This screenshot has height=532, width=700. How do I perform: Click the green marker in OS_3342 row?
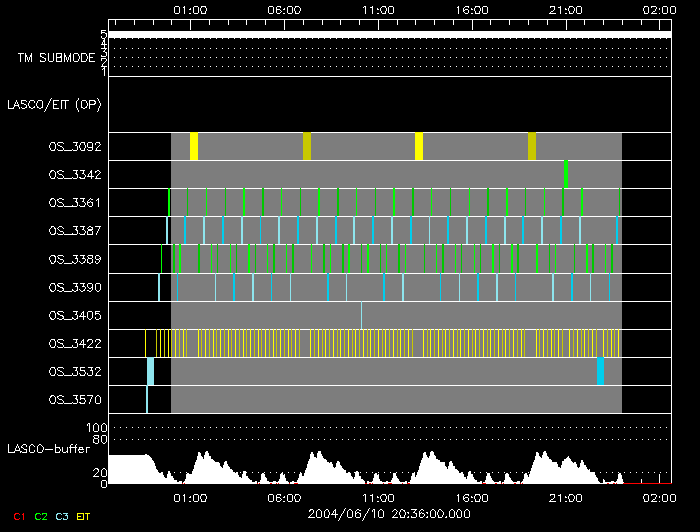click(x=566, y=173)
